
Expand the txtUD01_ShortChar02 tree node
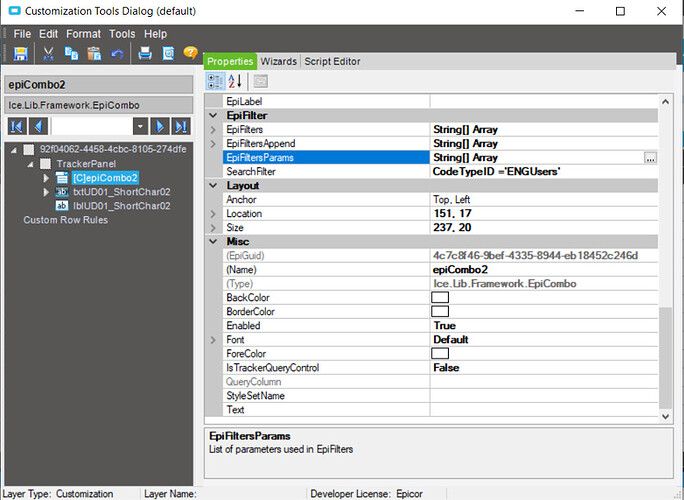pos(46,192)
